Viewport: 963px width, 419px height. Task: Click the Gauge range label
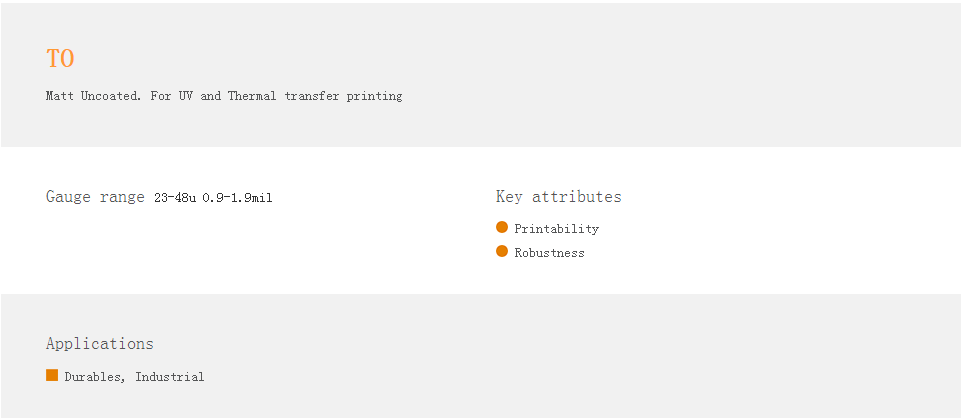(95, 197)
